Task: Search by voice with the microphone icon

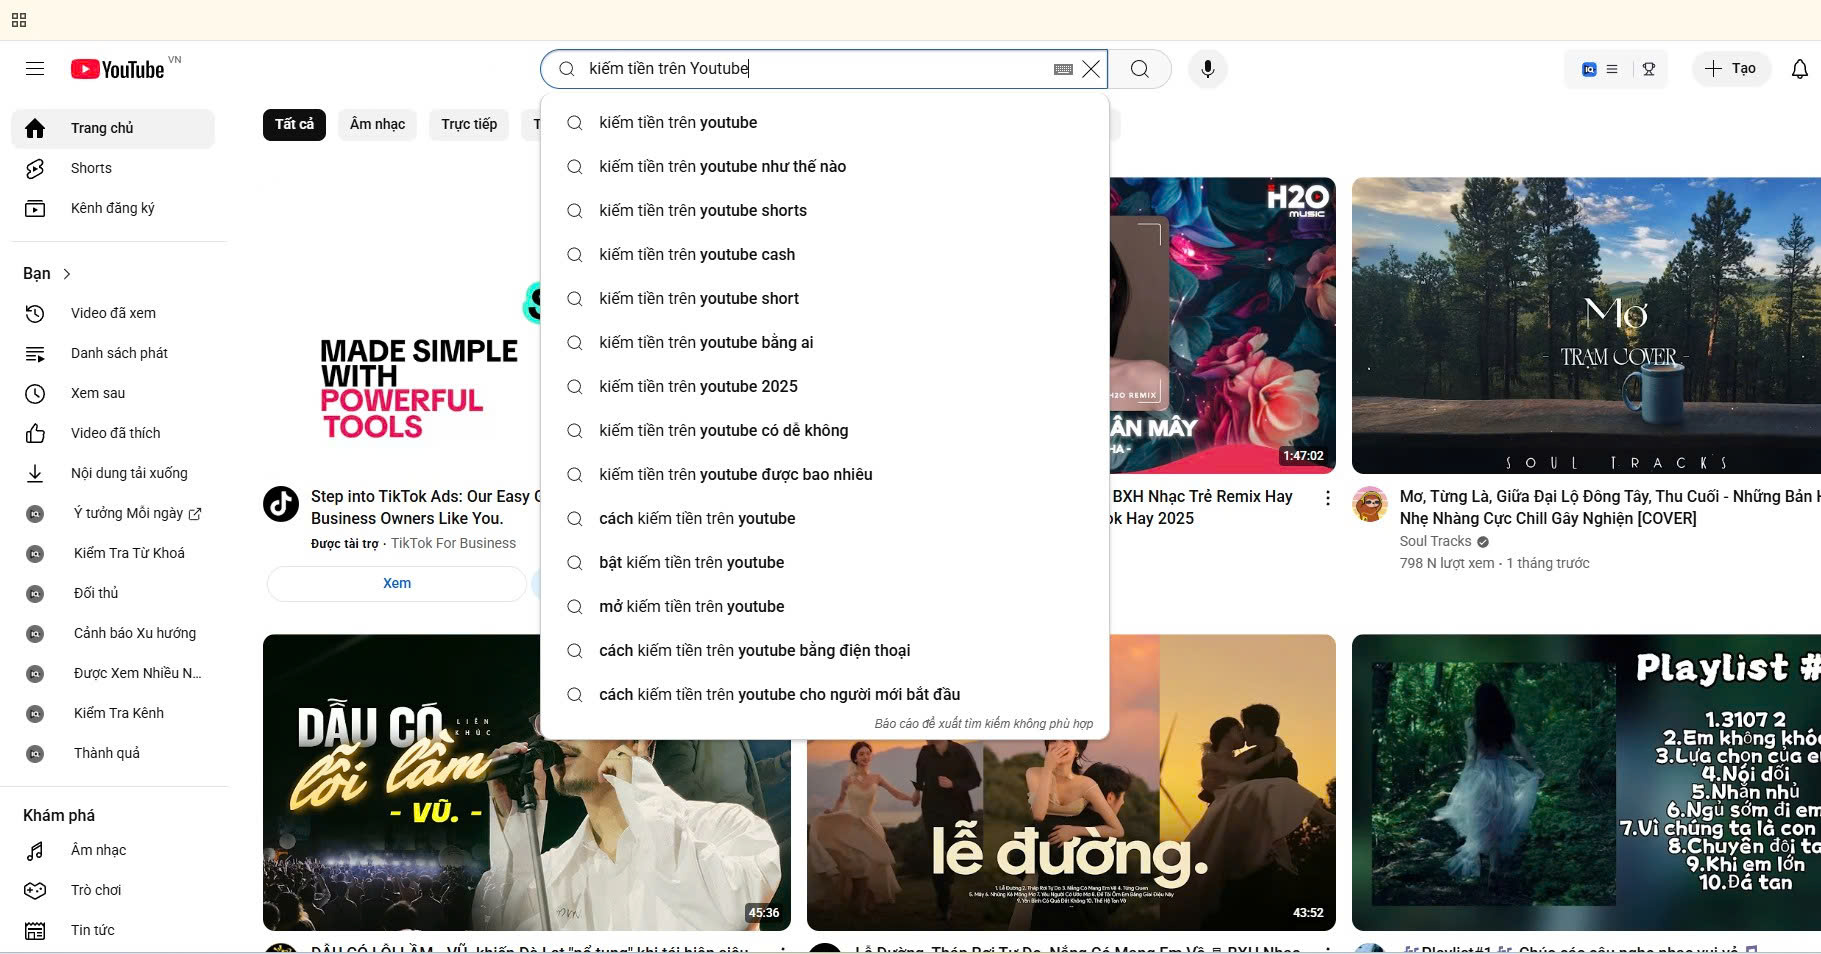Action: (1208, 69)
